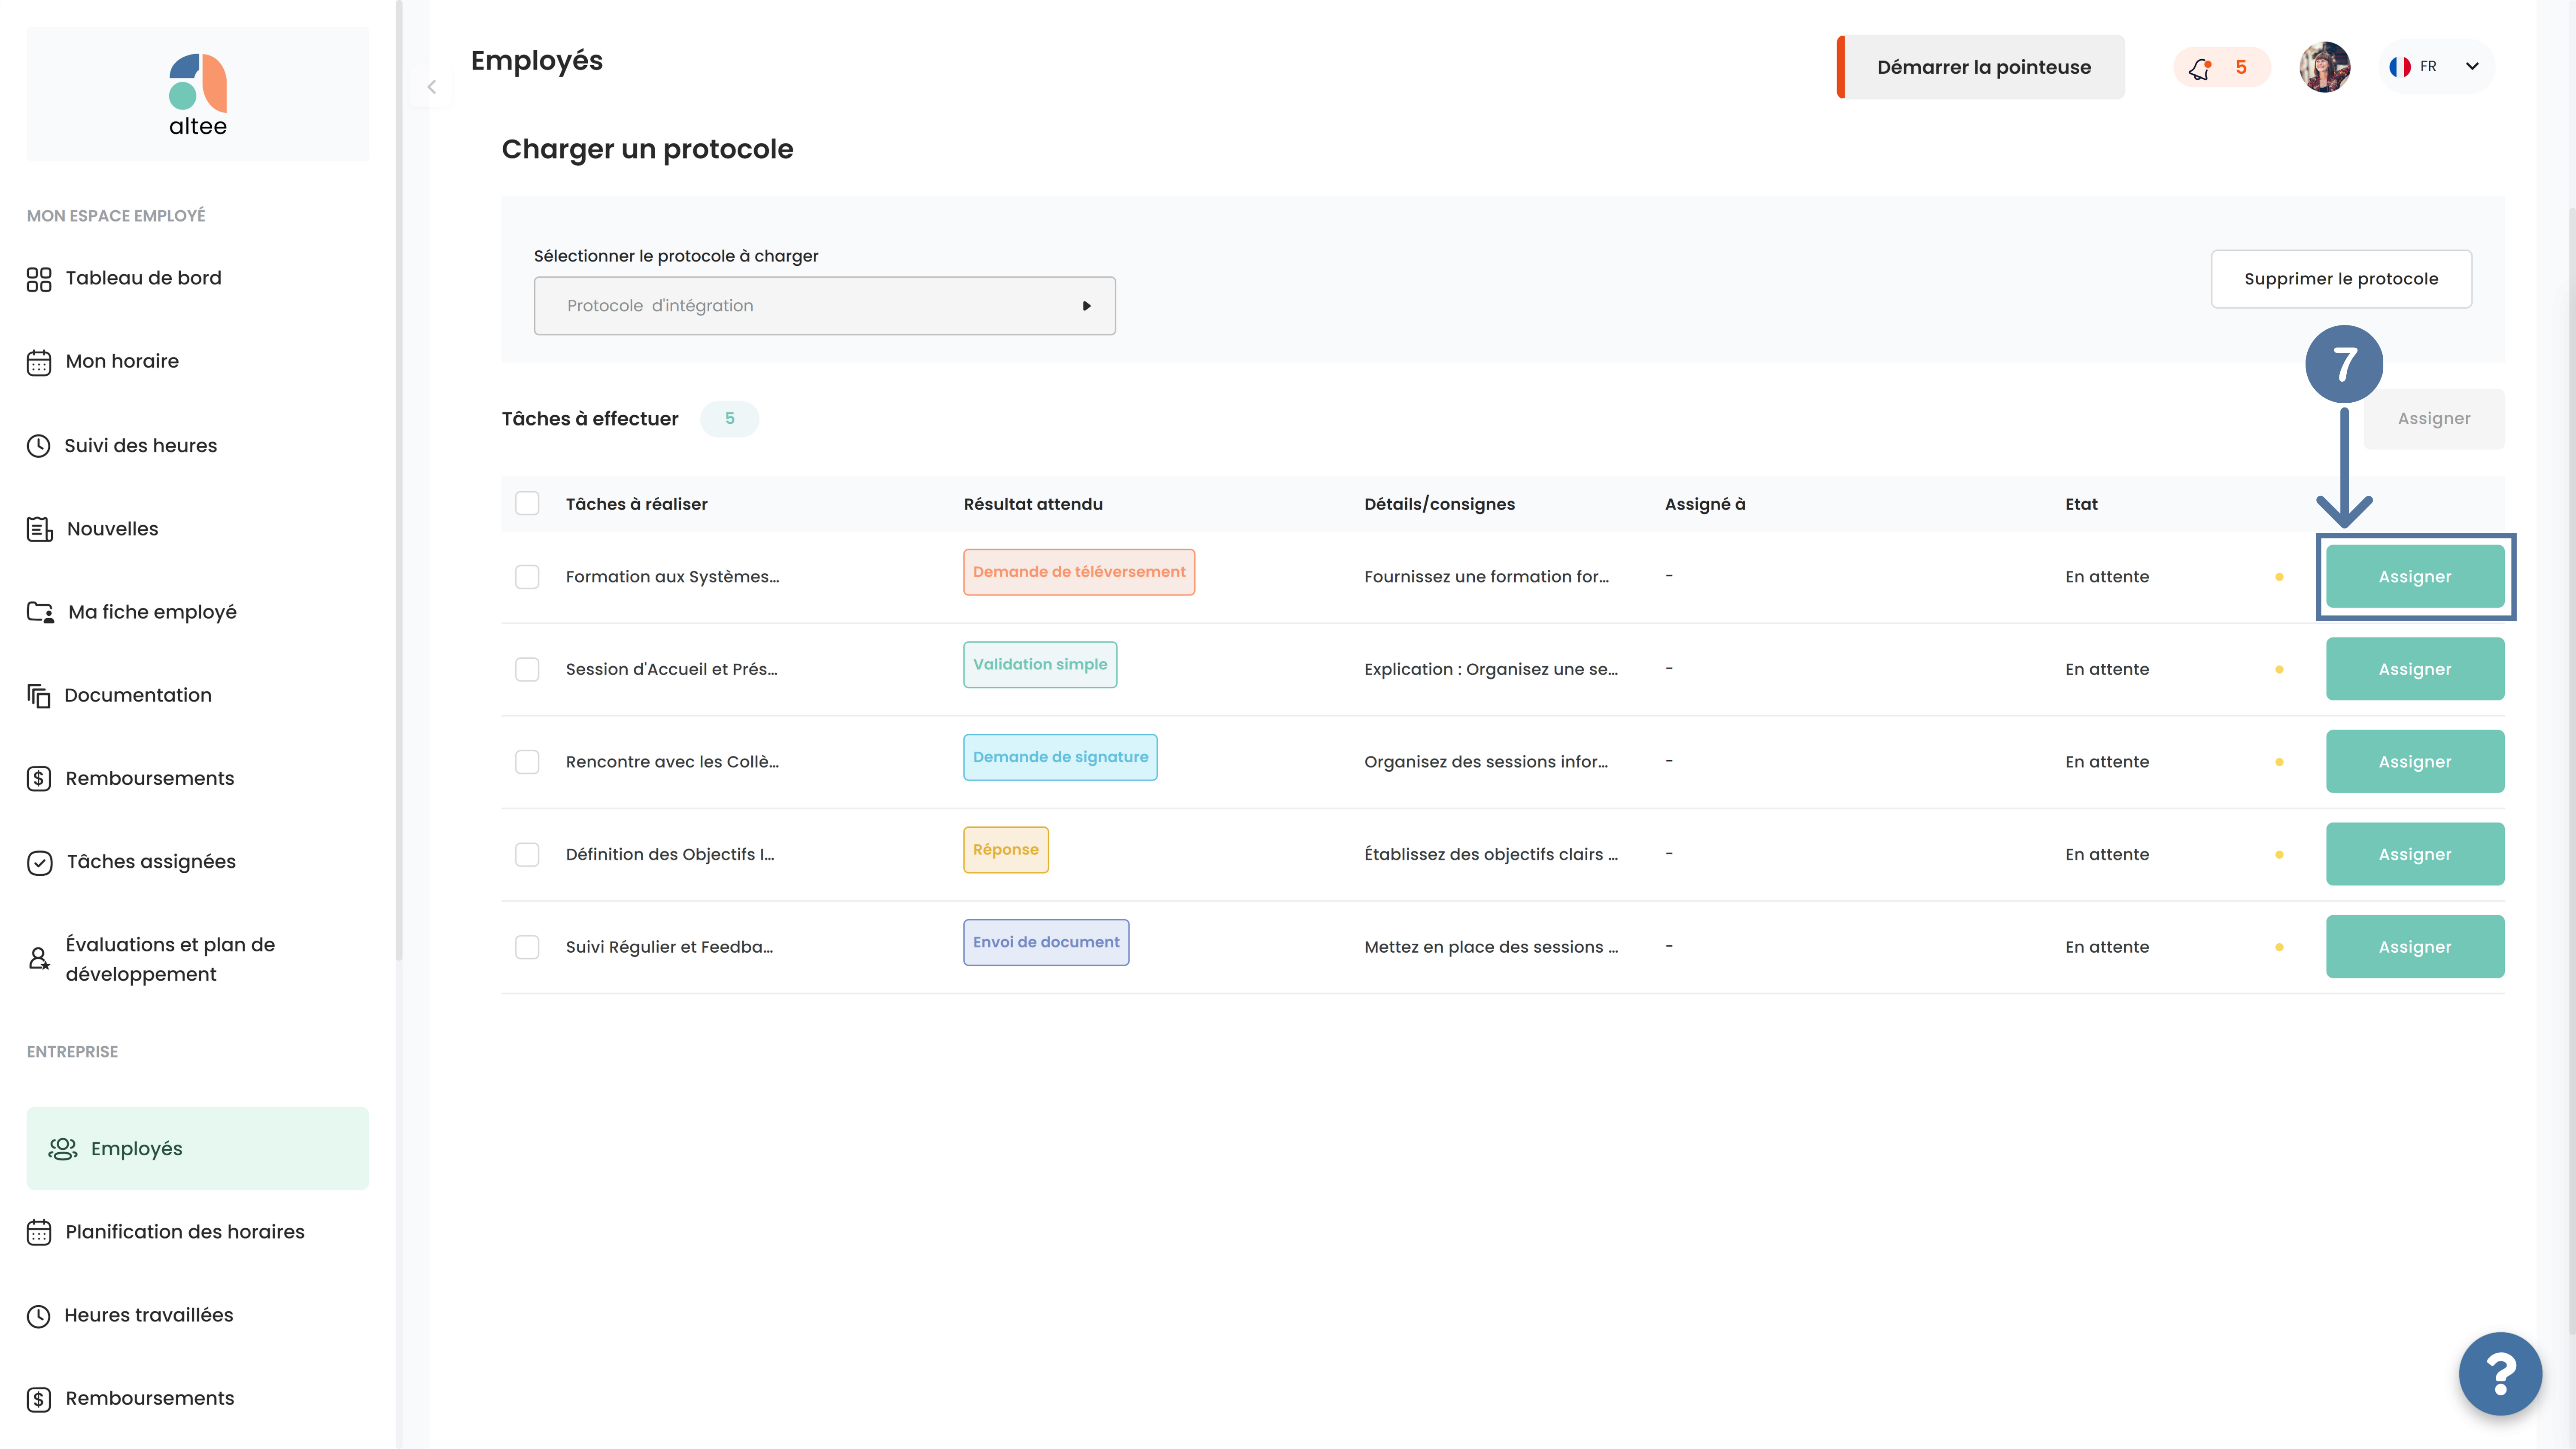This screenshot has height=1449, width=2576.
Task: Select Employés in the sidebar
Action: [x=198, y=1148]
